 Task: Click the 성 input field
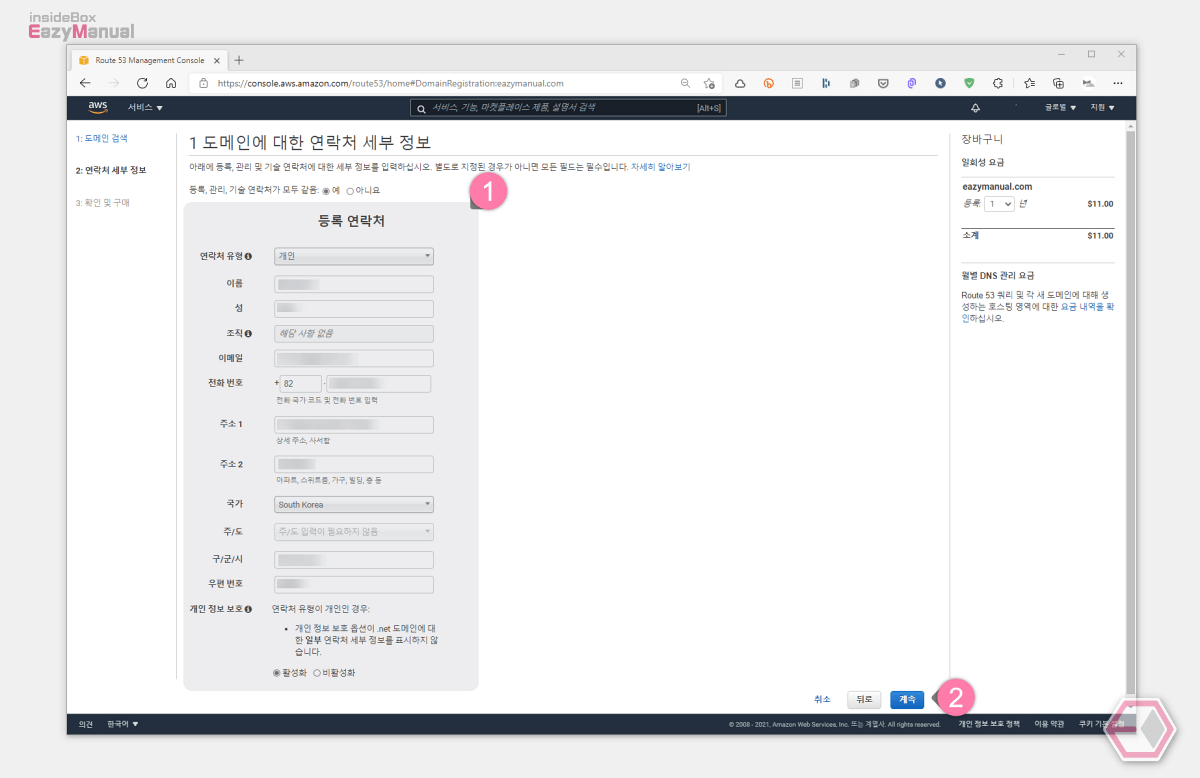click(x=353, y=308)
